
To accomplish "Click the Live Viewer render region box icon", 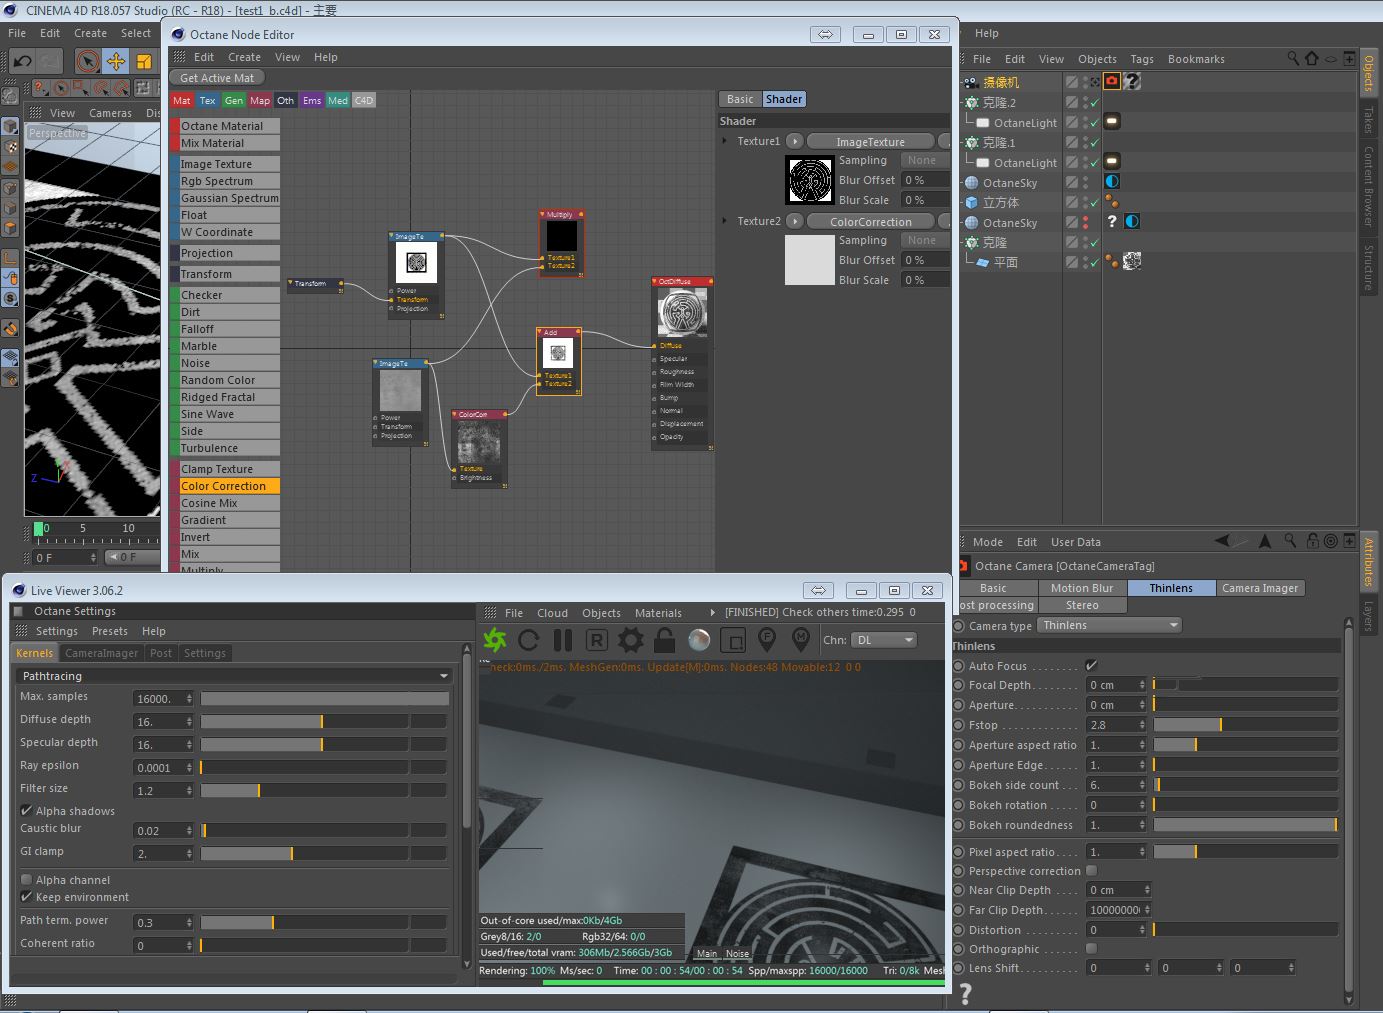I will 733,640.
